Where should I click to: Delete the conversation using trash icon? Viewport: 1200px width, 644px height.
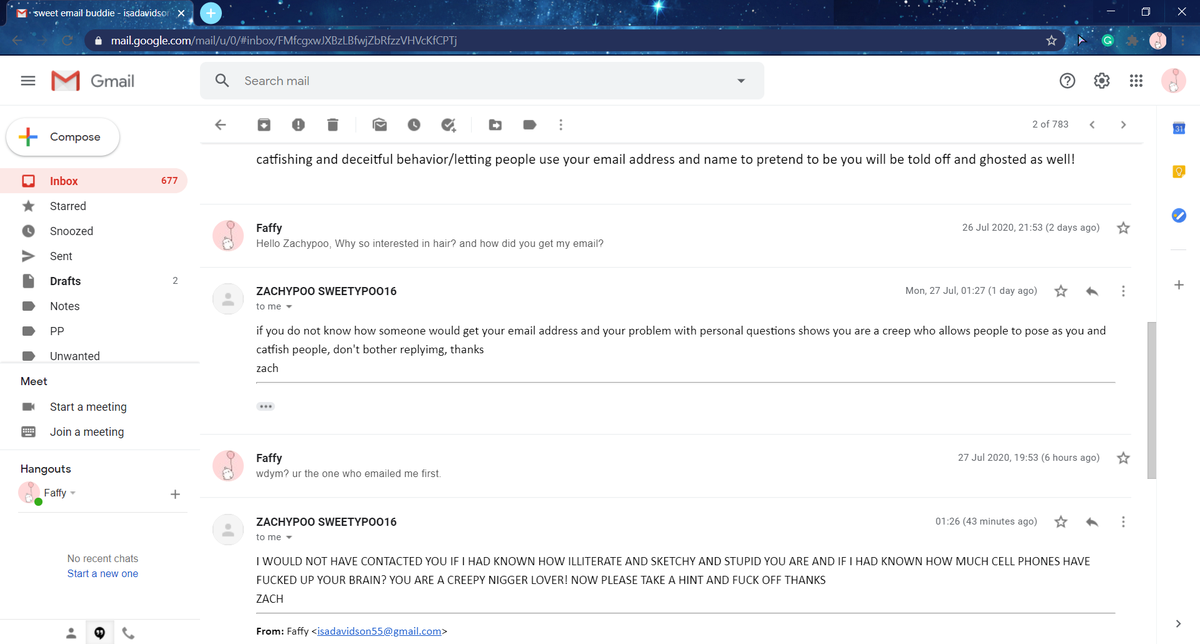pyautogui.click(x=333, y=125)
